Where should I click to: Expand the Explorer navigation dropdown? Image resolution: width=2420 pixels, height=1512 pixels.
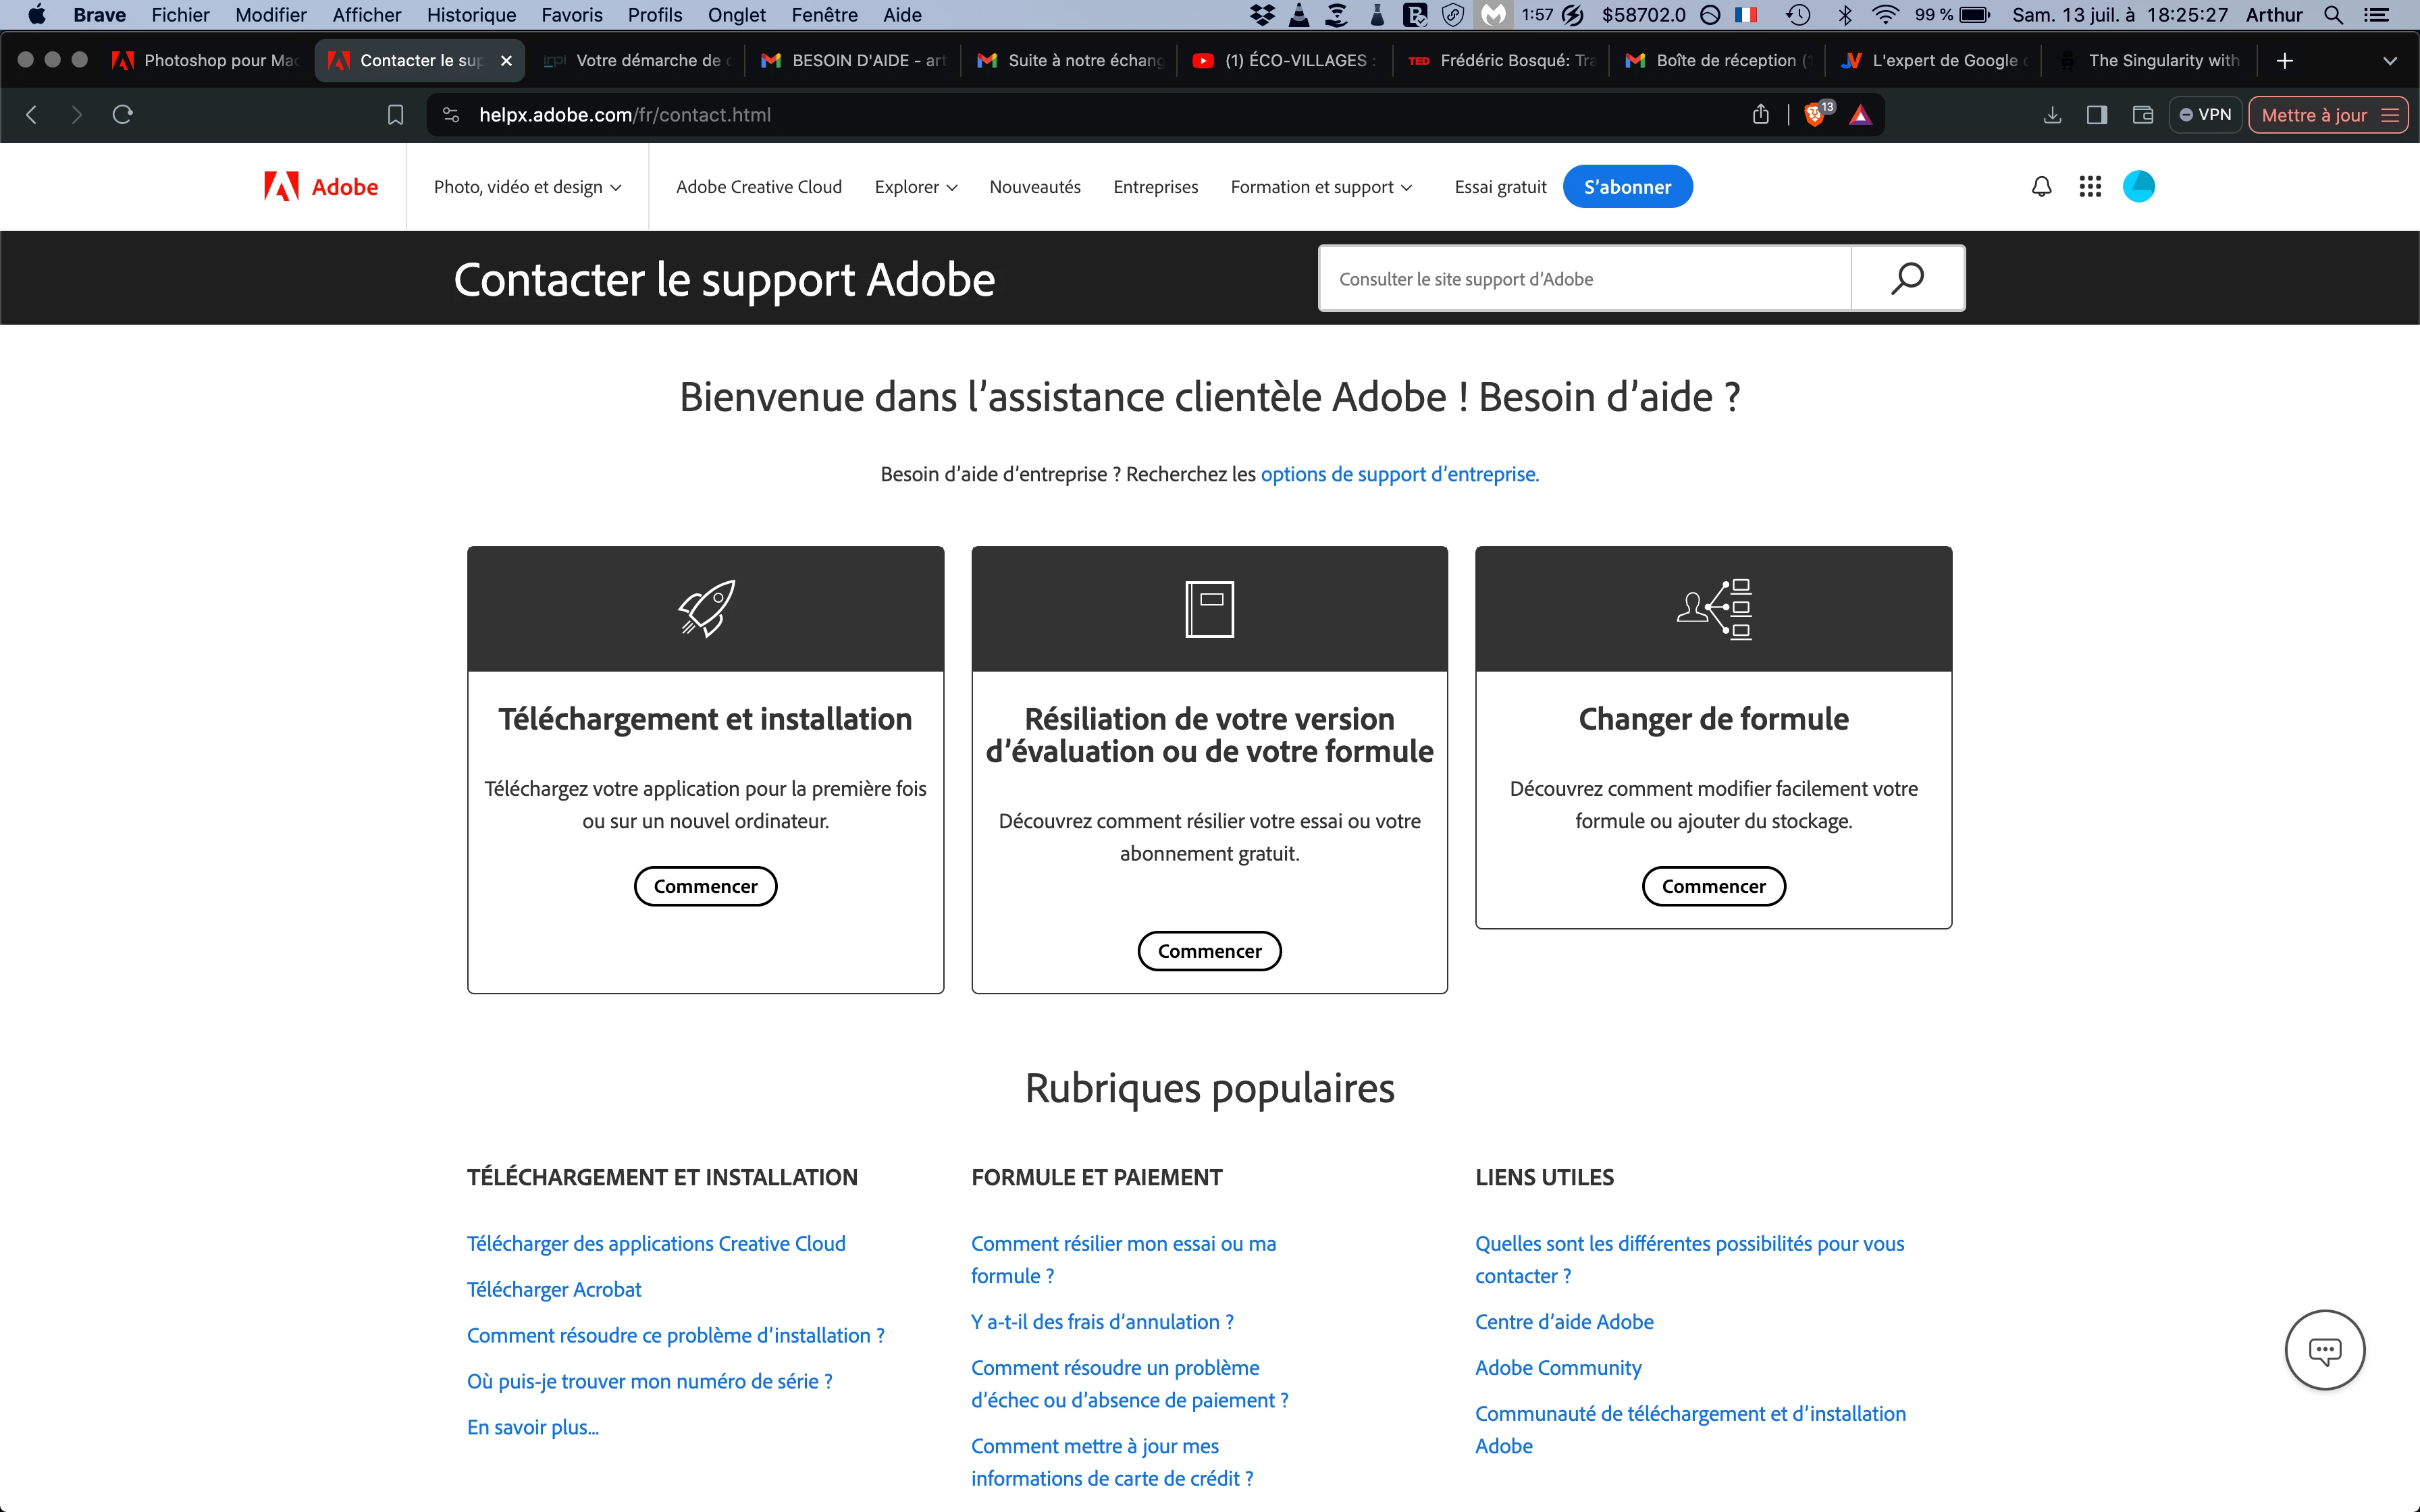click(x=915, y=187)
